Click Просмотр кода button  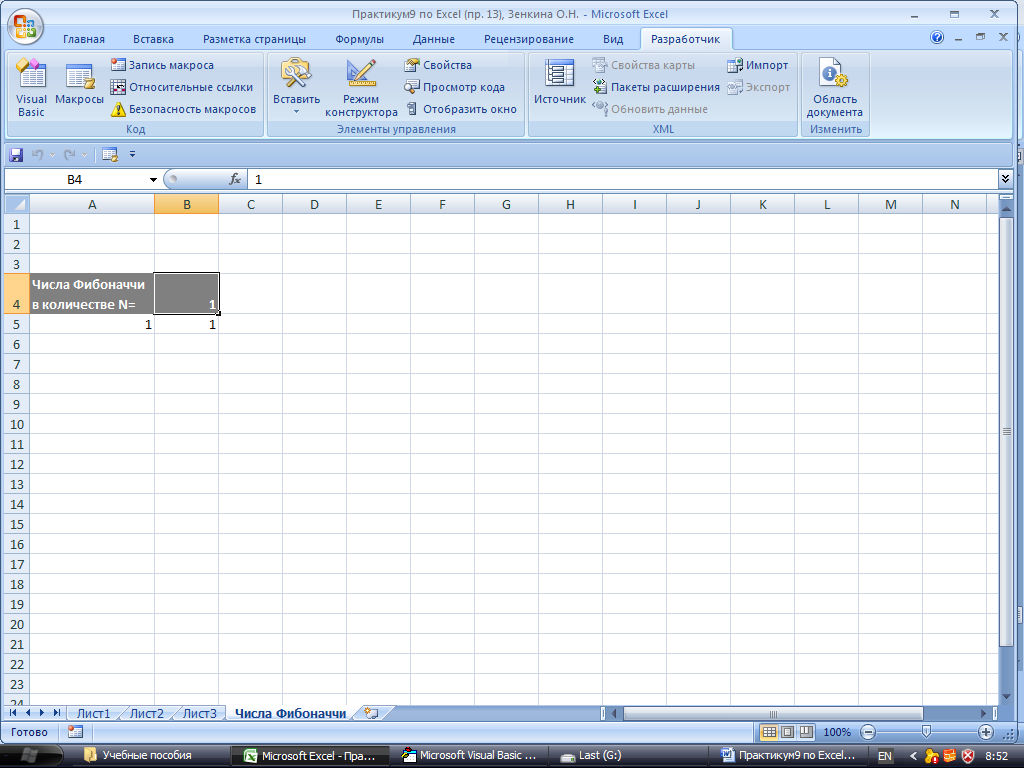click(455, 87)
